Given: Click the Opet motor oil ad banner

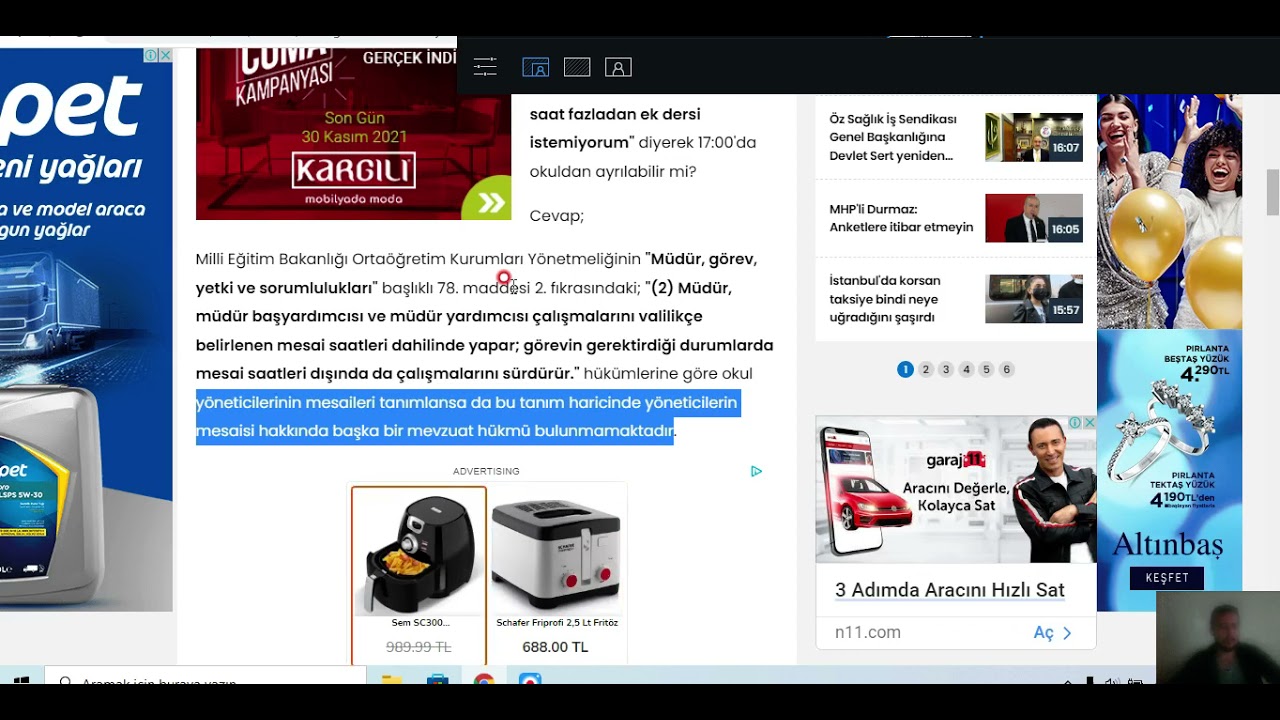Looking at the screenshot, I should [x=86, y=330].
